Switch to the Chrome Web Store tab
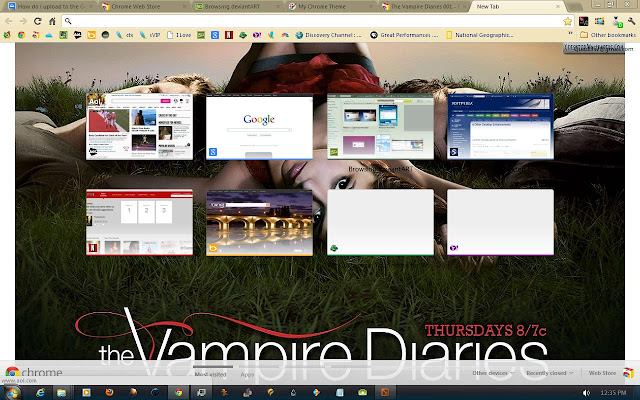 [142, 7]
